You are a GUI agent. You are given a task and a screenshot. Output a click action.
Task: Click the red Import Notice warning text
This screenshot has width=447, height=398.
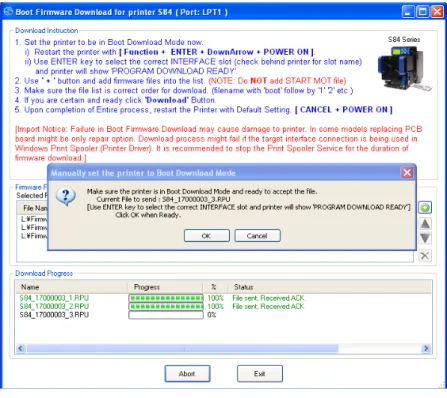point(218,143)
